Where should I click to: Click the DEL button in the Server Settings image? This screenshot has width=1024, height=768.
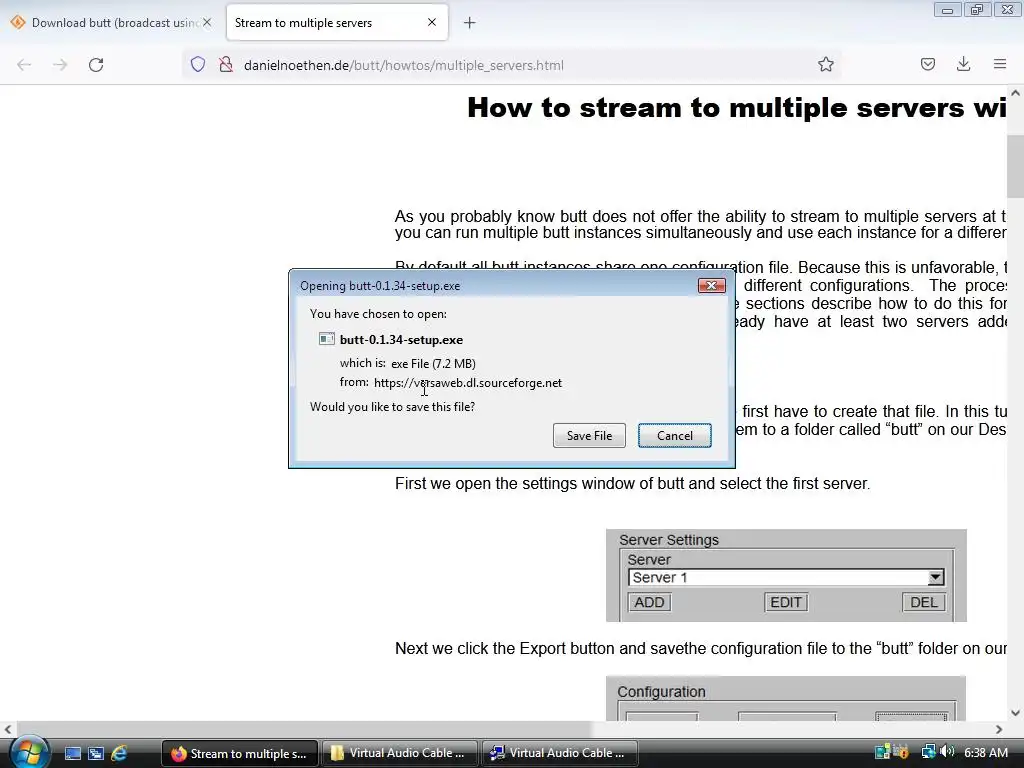tap(923, 602)
